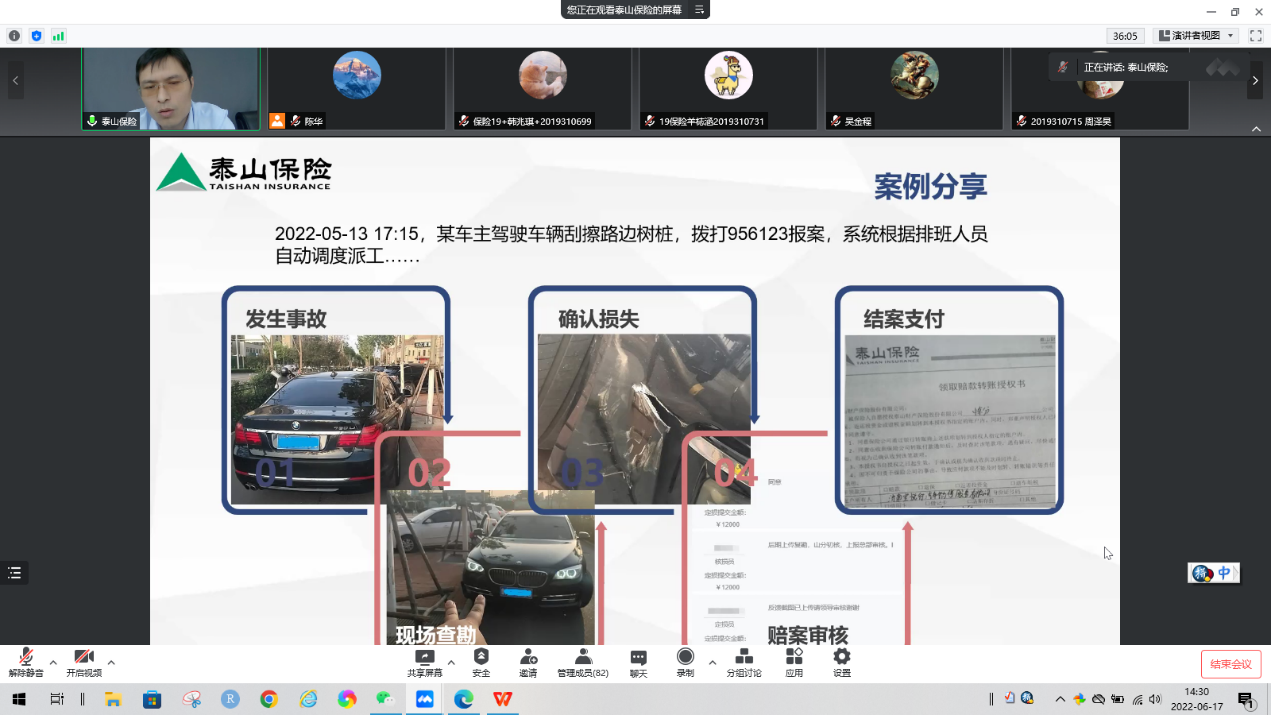Start recording with 录制 button

tap(685, 662)
